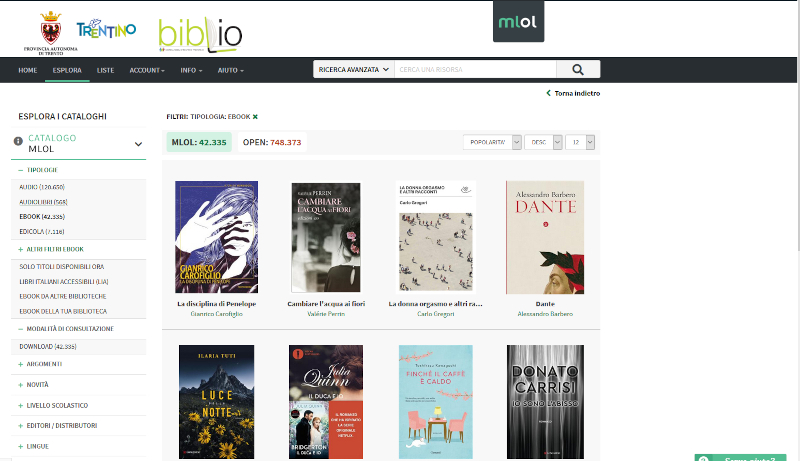Select the Download (42.335) filter

click(48, 346)
